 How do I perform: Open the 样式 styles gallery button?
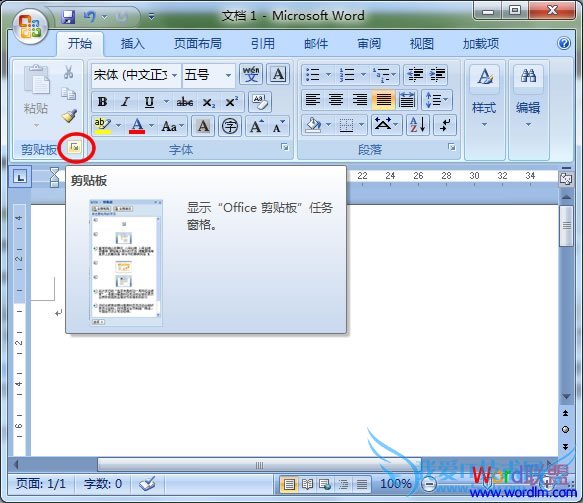[484, 97]
